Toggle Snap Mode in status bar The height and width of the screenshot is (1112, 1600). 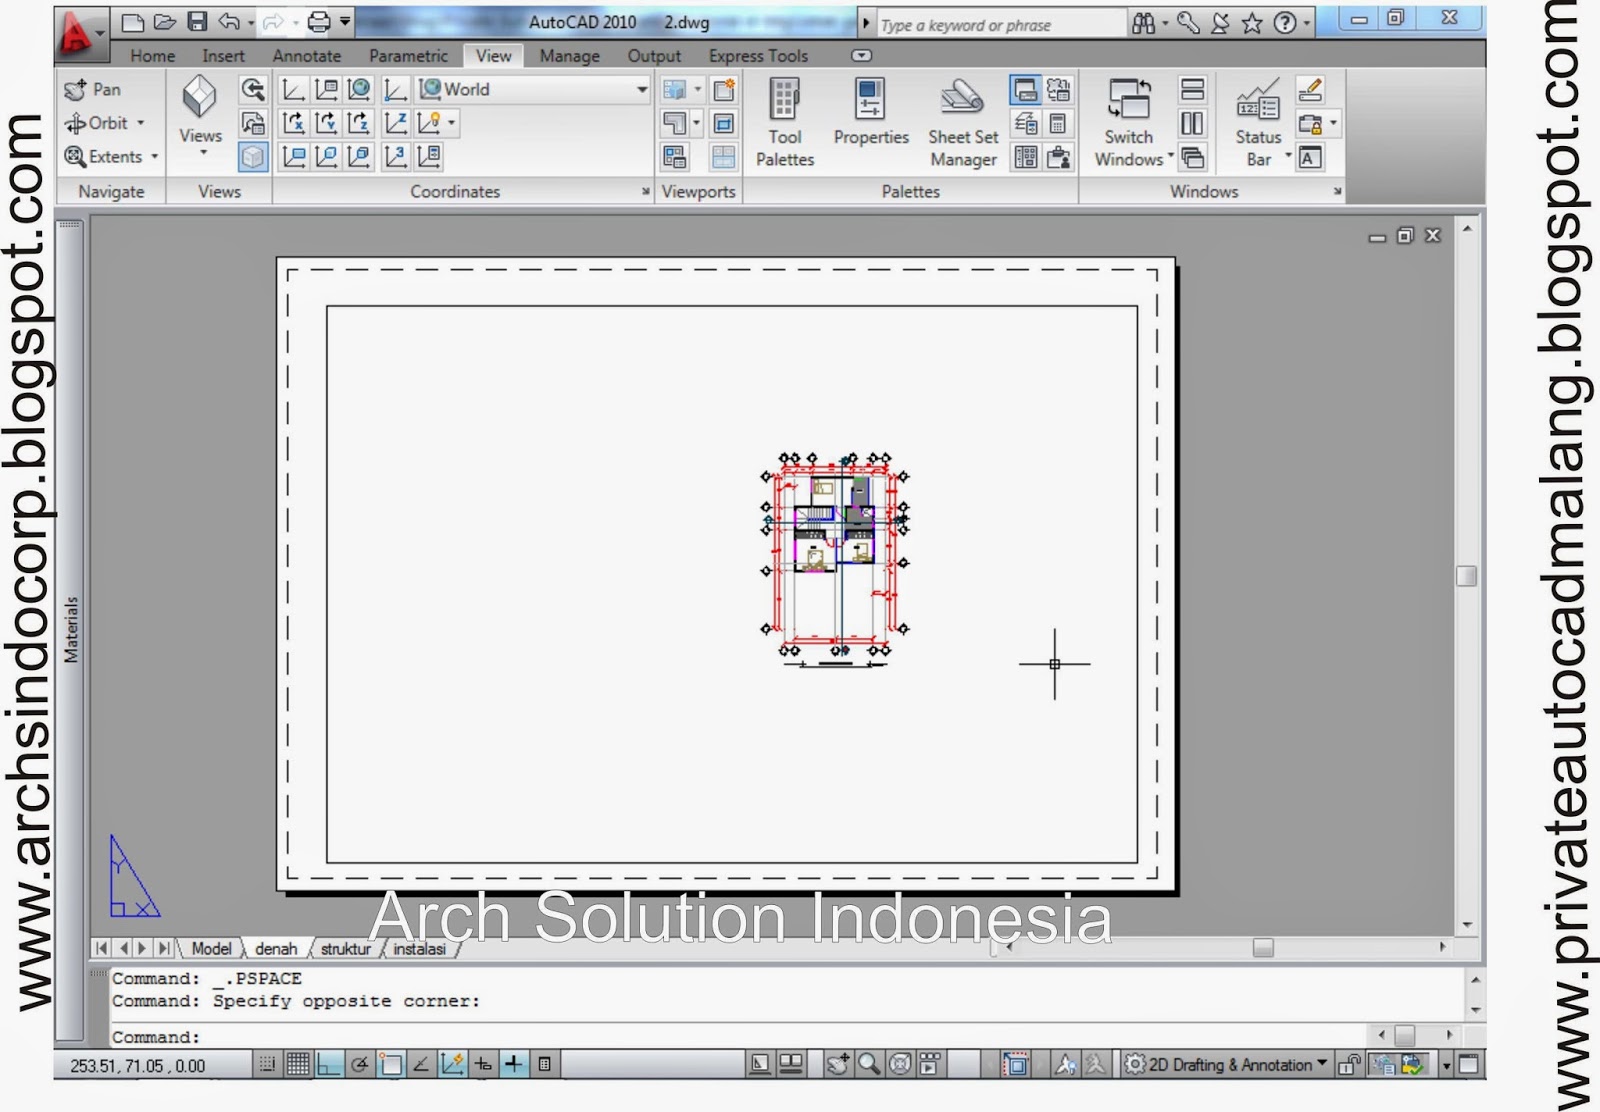pos(267,1064)
